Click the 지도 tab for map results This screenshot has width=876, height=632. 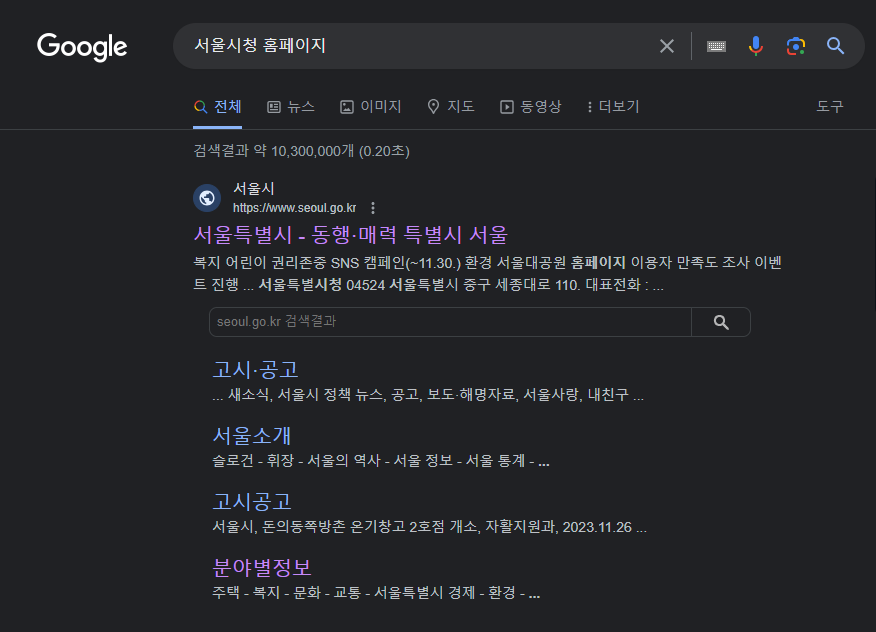pyautogui.click(x=451, y=106)
